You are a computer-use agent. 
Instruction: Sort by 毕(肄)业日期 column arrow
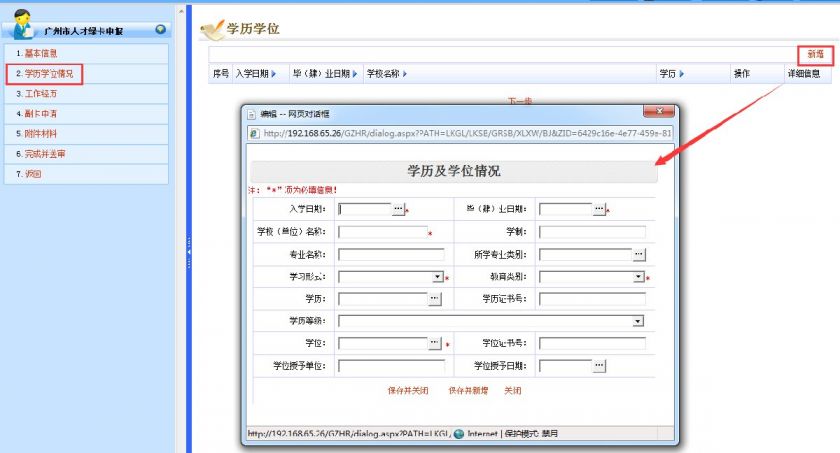[355, 74]
